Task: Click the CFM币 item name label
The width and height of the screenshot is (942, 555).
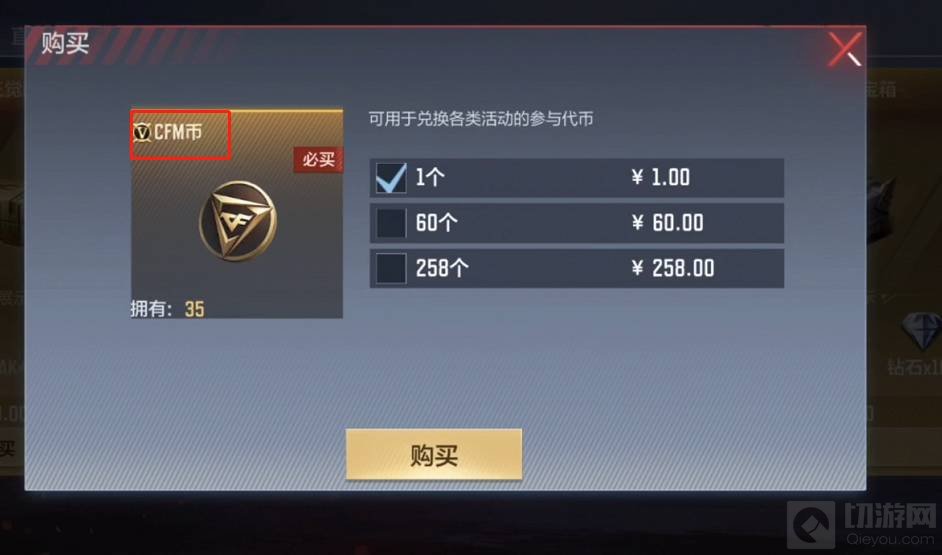Action: tap(178, 132)
